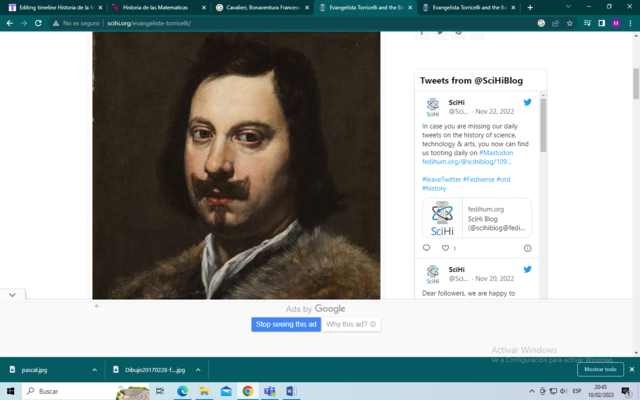Open Microsoft Teams from taskbar
Image resolution: width=640 pixels, height=400 pixels.
tap(269, 391)
